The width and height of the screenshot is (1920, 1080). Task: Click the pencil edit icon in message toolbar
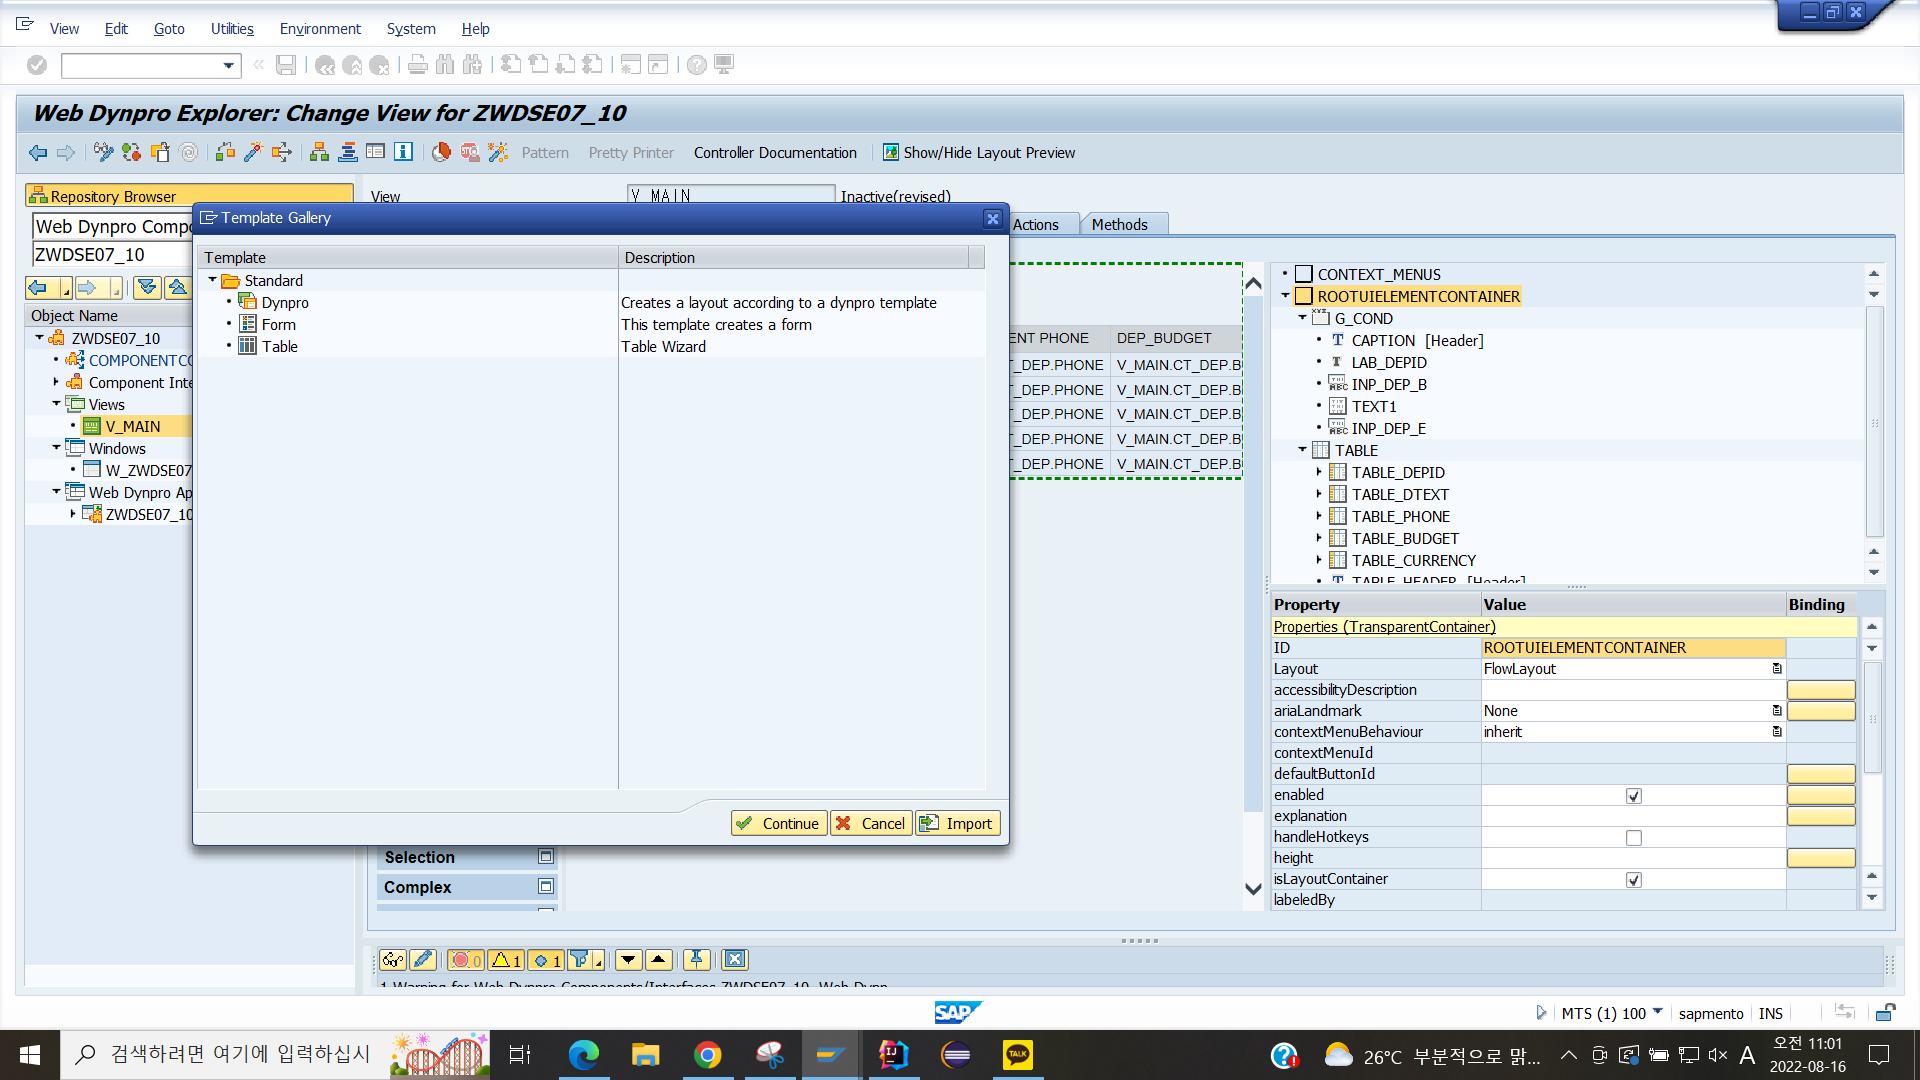[x=422, y=960]
